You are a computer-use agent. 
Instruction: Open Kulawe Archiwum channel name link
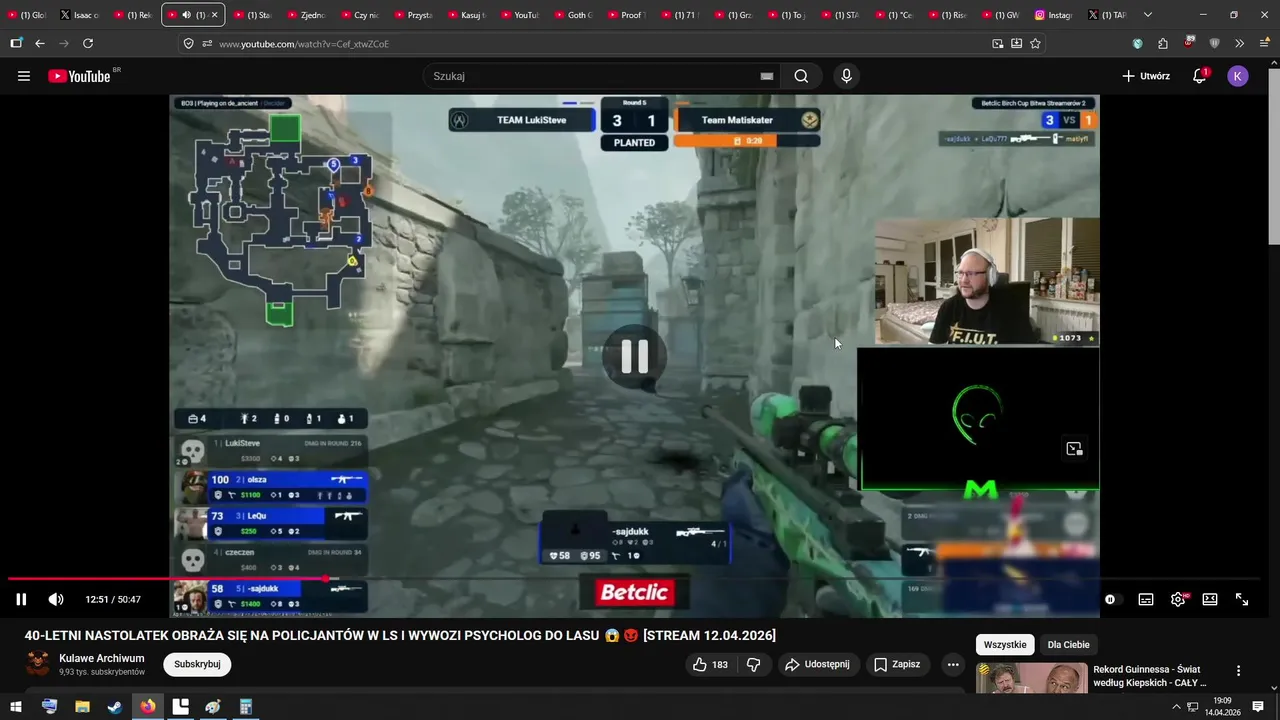point(102,658)
